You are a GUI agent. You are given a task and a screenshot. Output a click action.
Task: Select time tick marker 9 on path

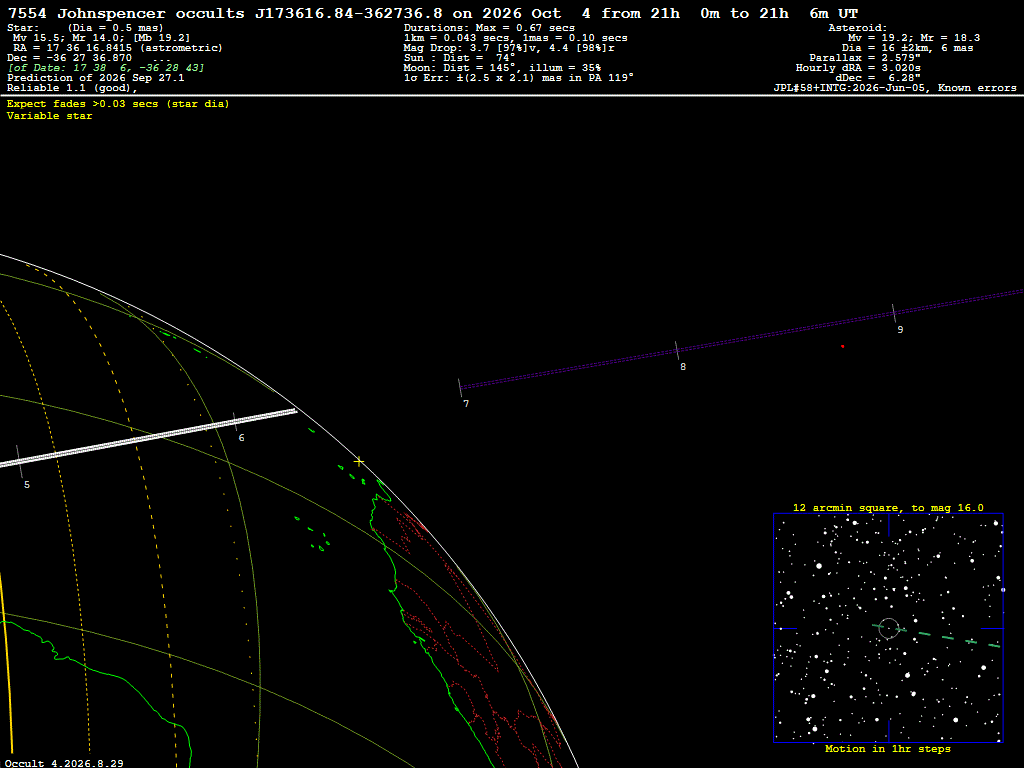[894, 313]
